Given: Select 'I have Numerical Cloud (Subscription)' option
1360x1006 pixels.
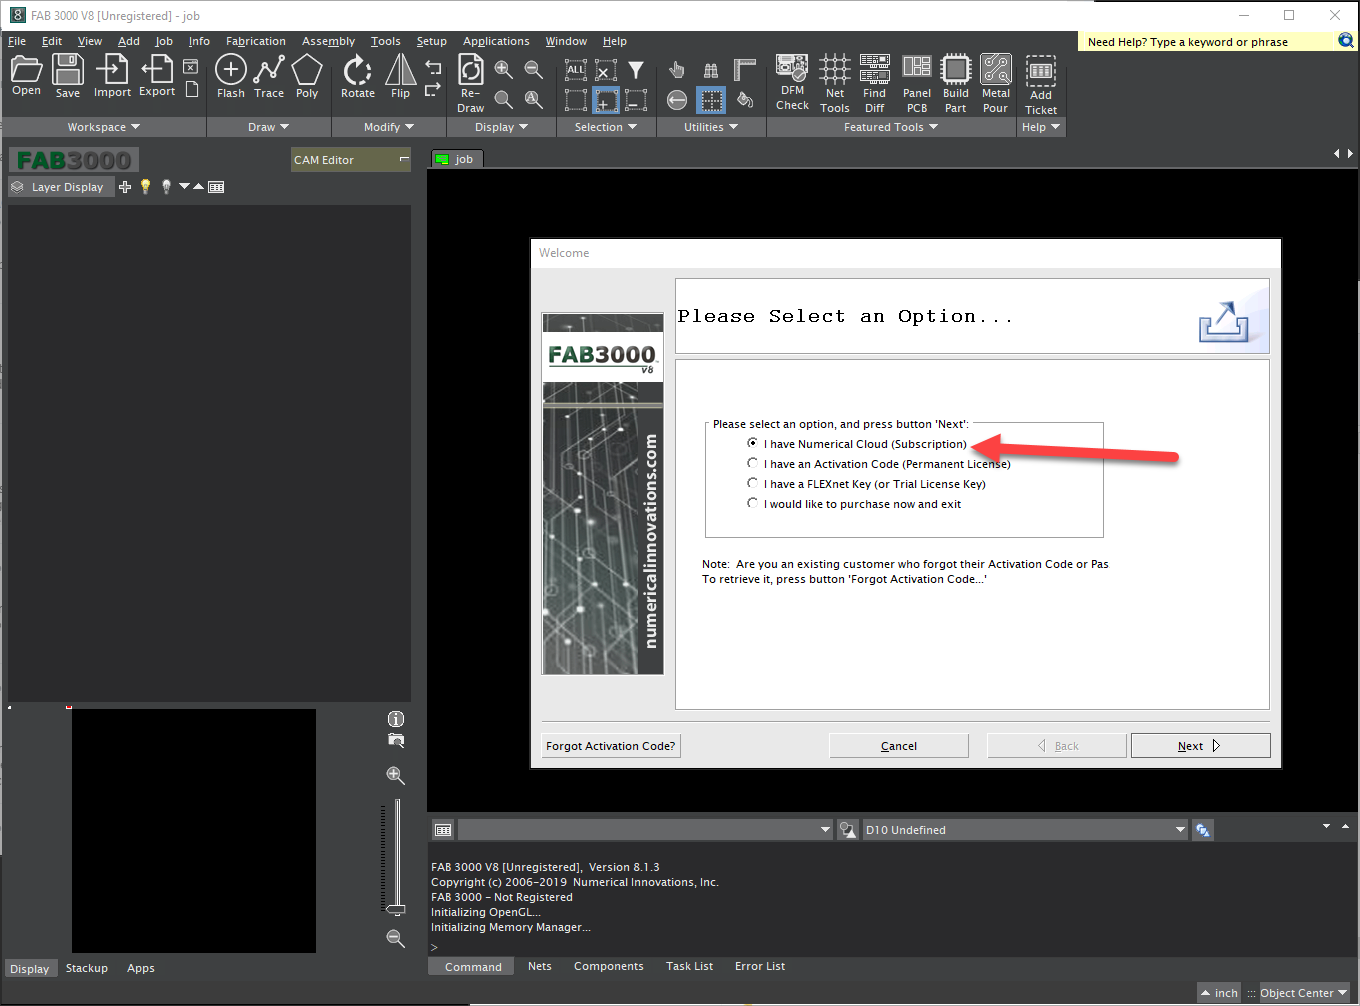Looking at the screenshot, I should 753,443.
